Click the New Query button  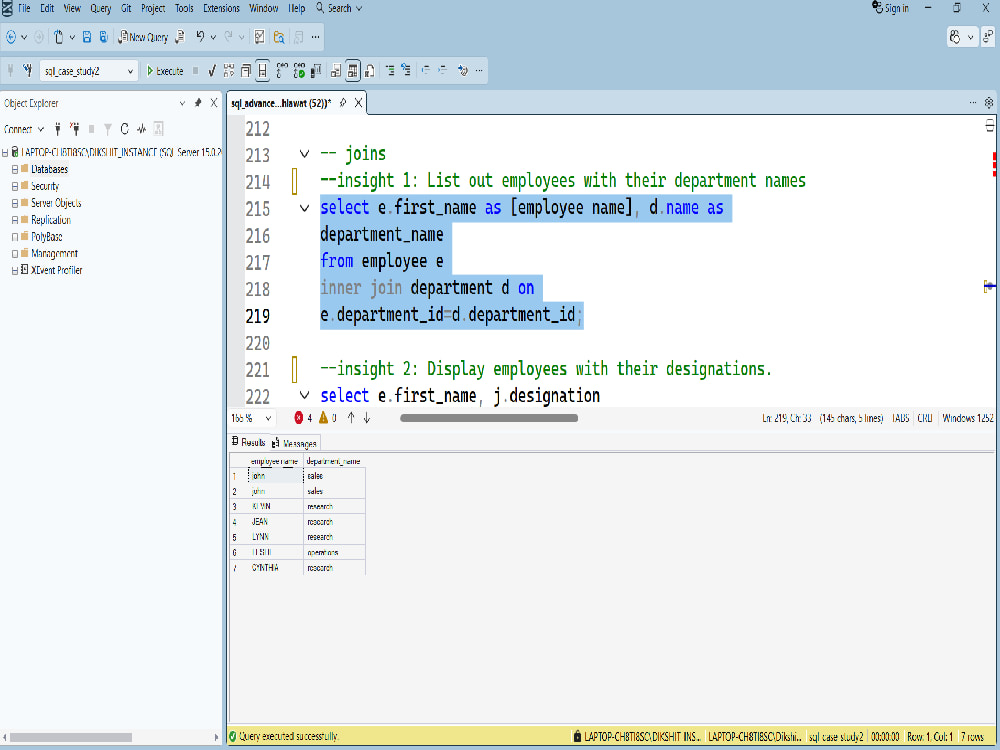pos(143,37)
